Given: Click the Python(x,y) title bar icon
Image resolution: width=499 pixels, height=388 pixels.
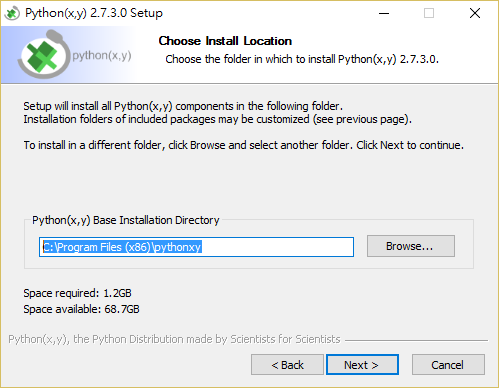Looking at the screenshot, I should (x=12, y=13).
